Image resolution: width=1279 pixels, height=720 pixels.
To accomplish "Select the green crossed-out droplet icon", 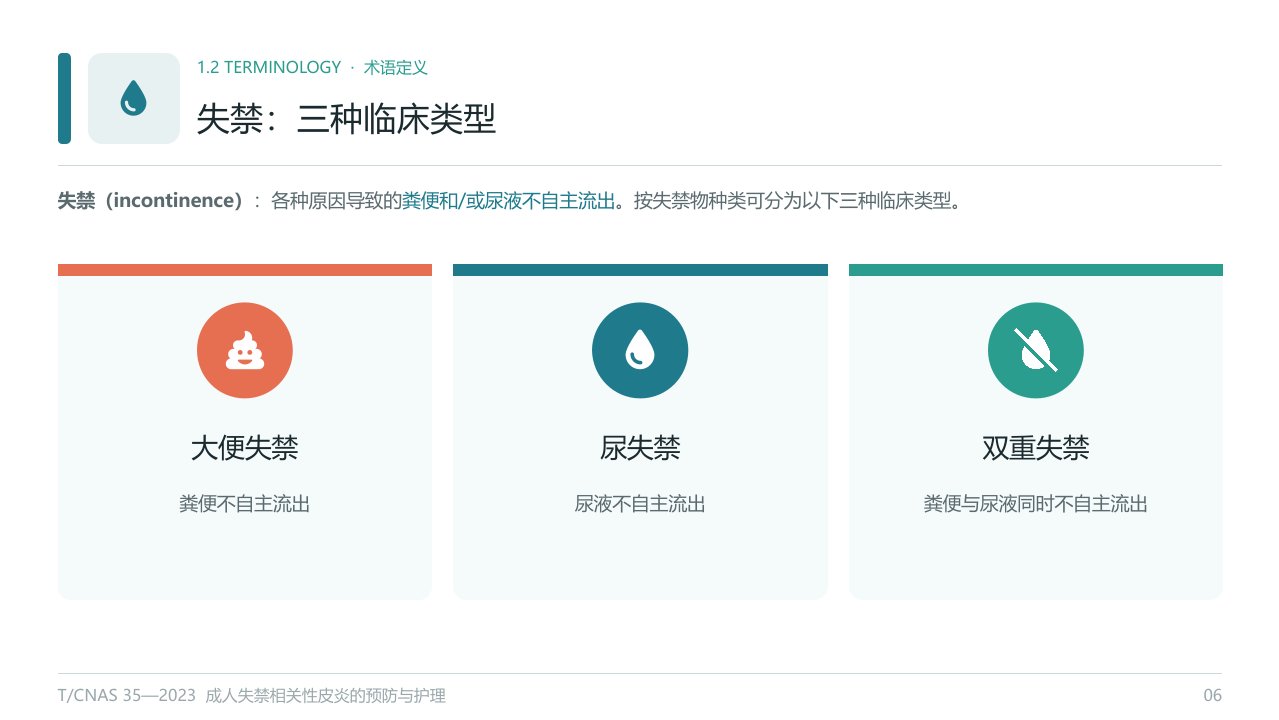I will point(1036,350).
